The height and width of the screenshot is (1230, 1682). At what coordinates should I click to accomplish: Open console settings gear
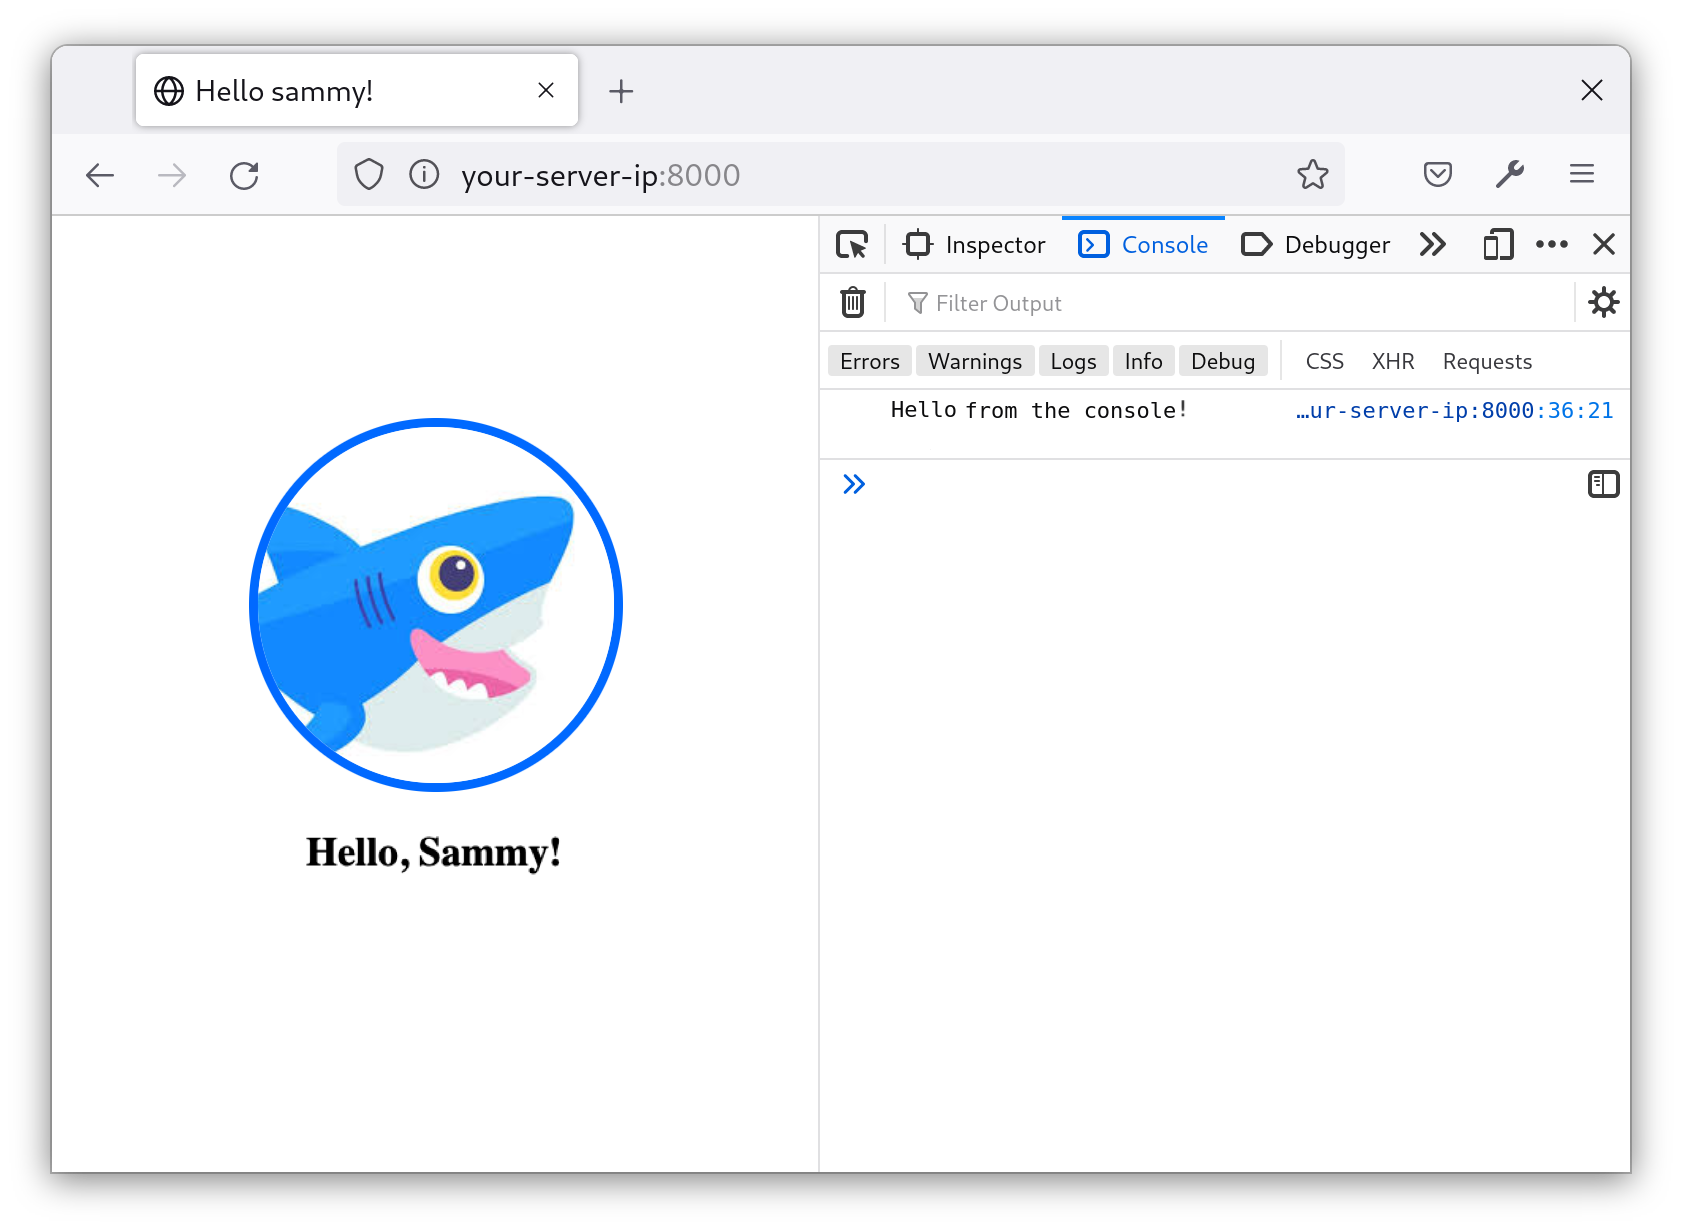click(x=1604, y=302)
